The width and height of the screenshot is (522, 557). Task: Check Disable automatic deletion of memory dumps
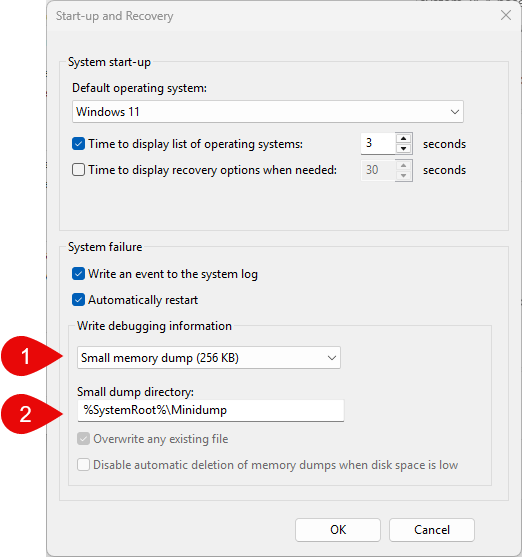(84, 465)
